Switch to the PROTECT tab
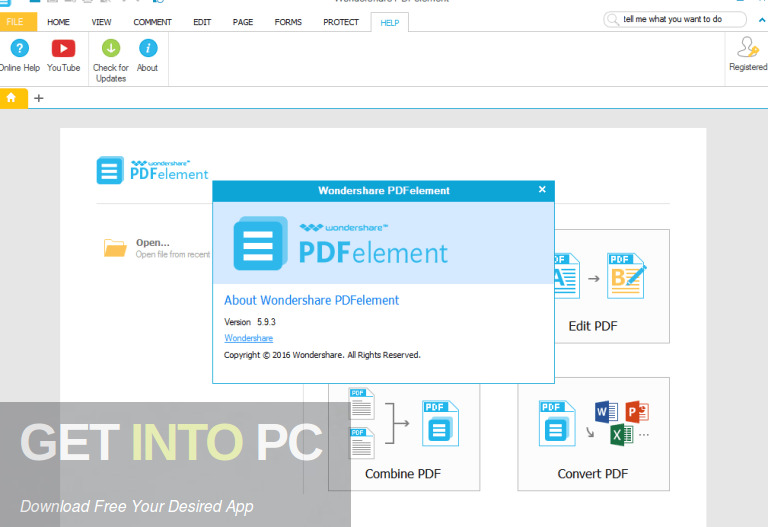The image size is (768, 527). (341, 22)
